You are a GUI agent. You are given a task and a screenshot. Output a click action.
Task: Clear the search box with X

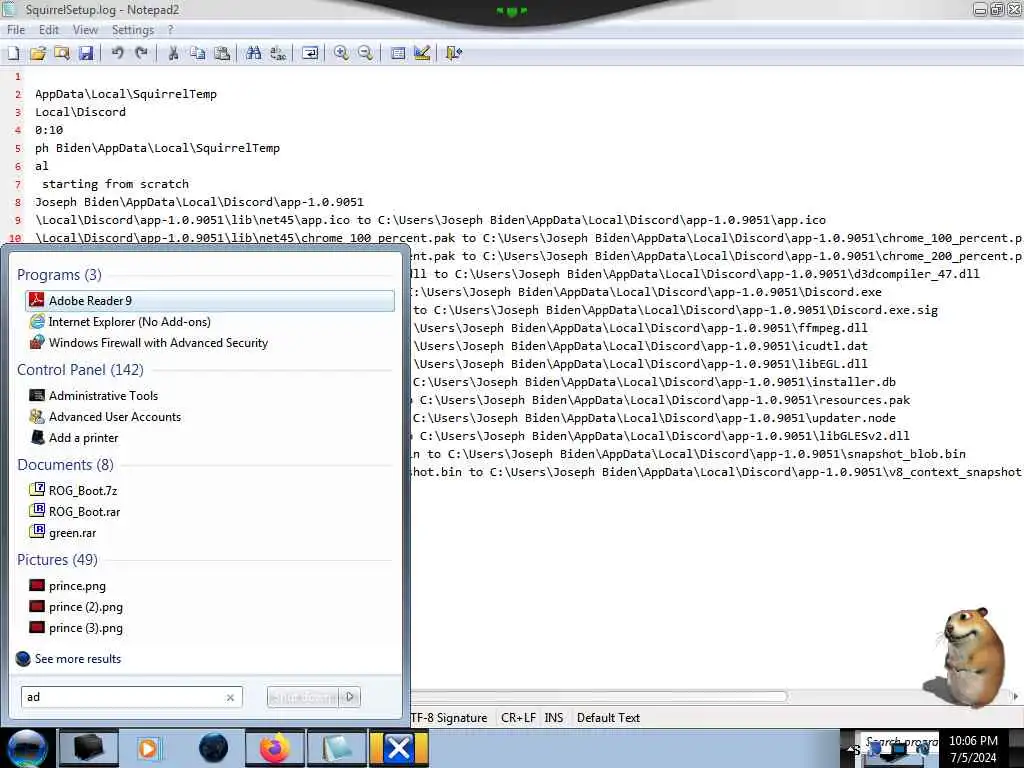(231, 697)
